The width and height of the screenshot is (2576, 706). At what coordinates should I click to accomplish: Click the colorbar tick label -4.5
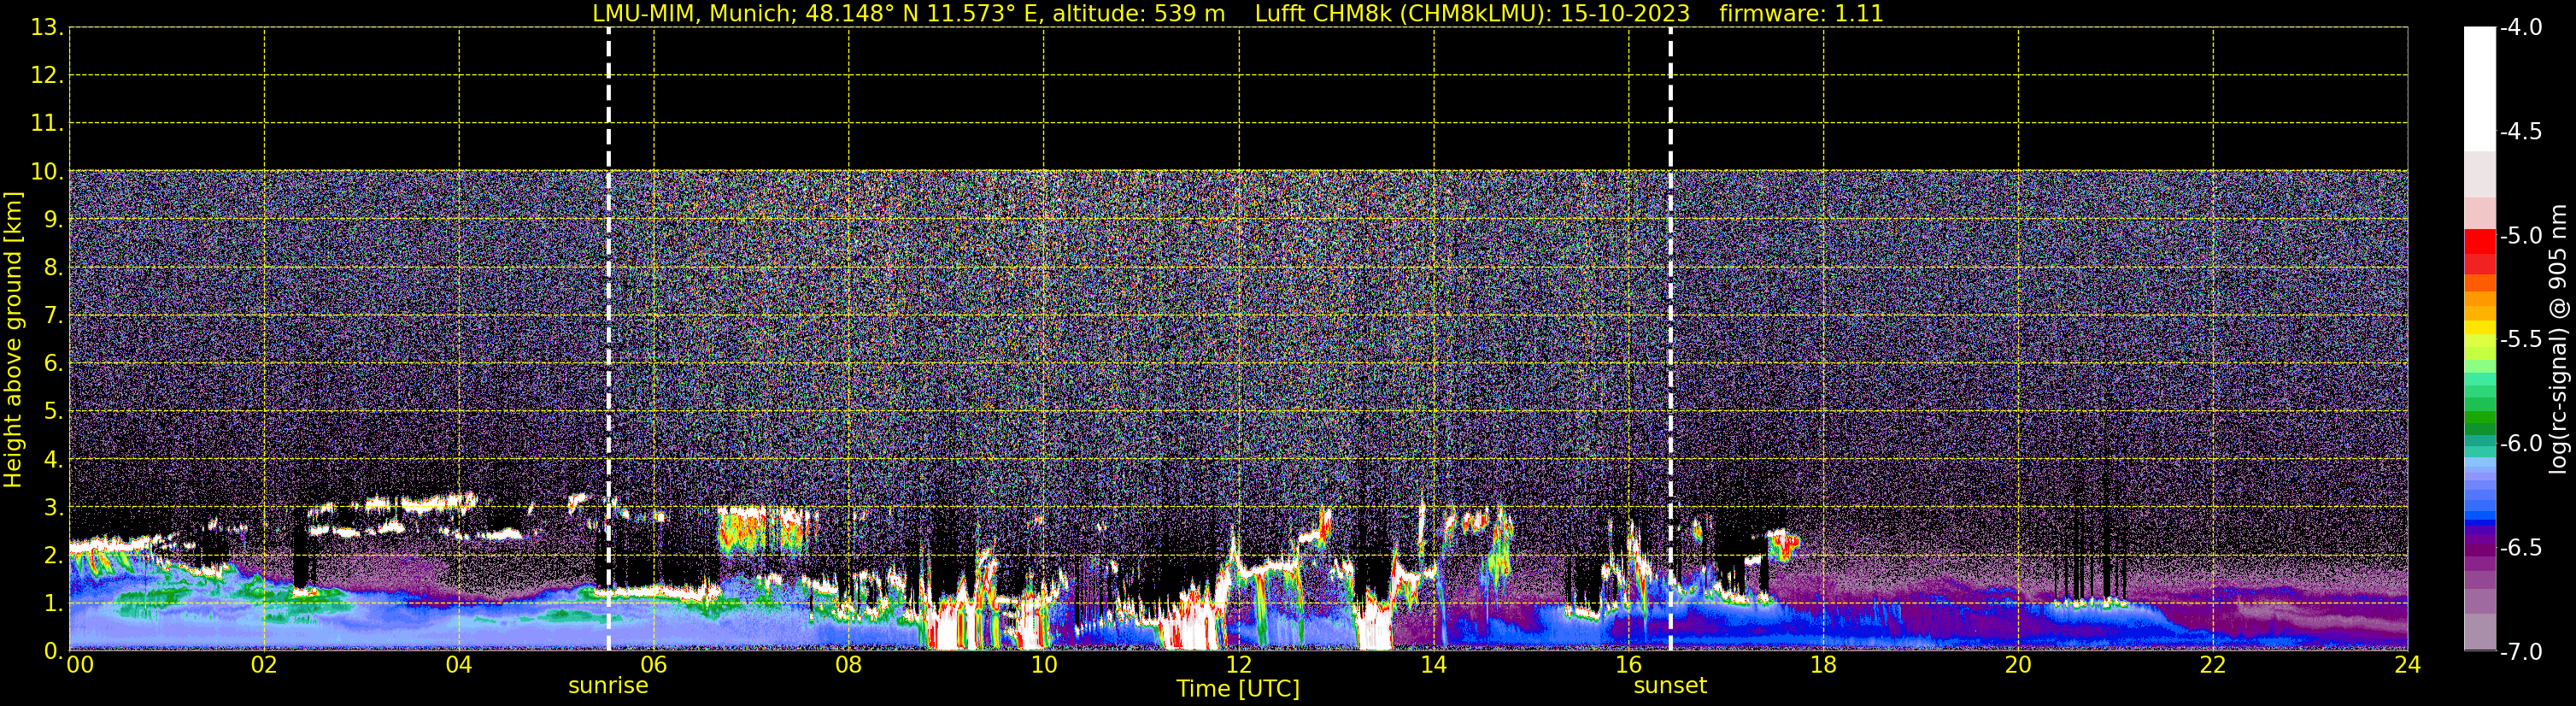pos(2520,132)
